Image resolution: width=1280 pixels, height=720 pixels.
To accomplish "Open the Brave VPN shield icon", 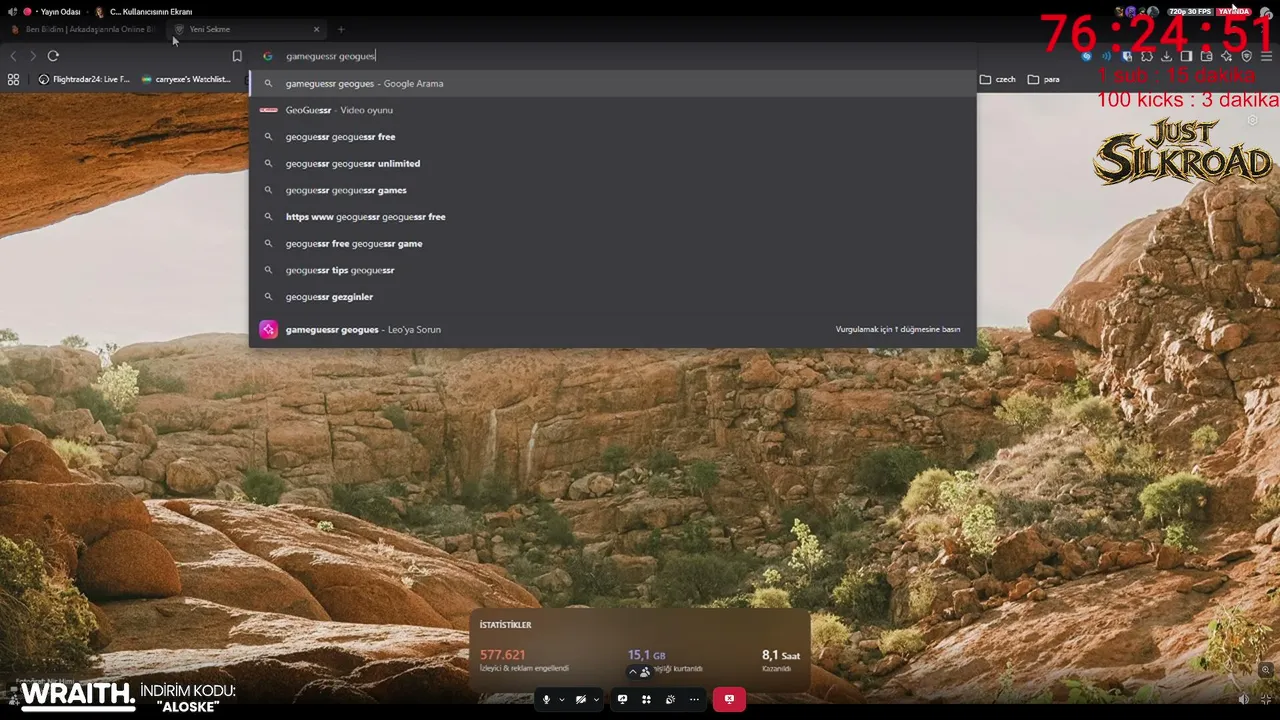I will [x=1246, y=56].
